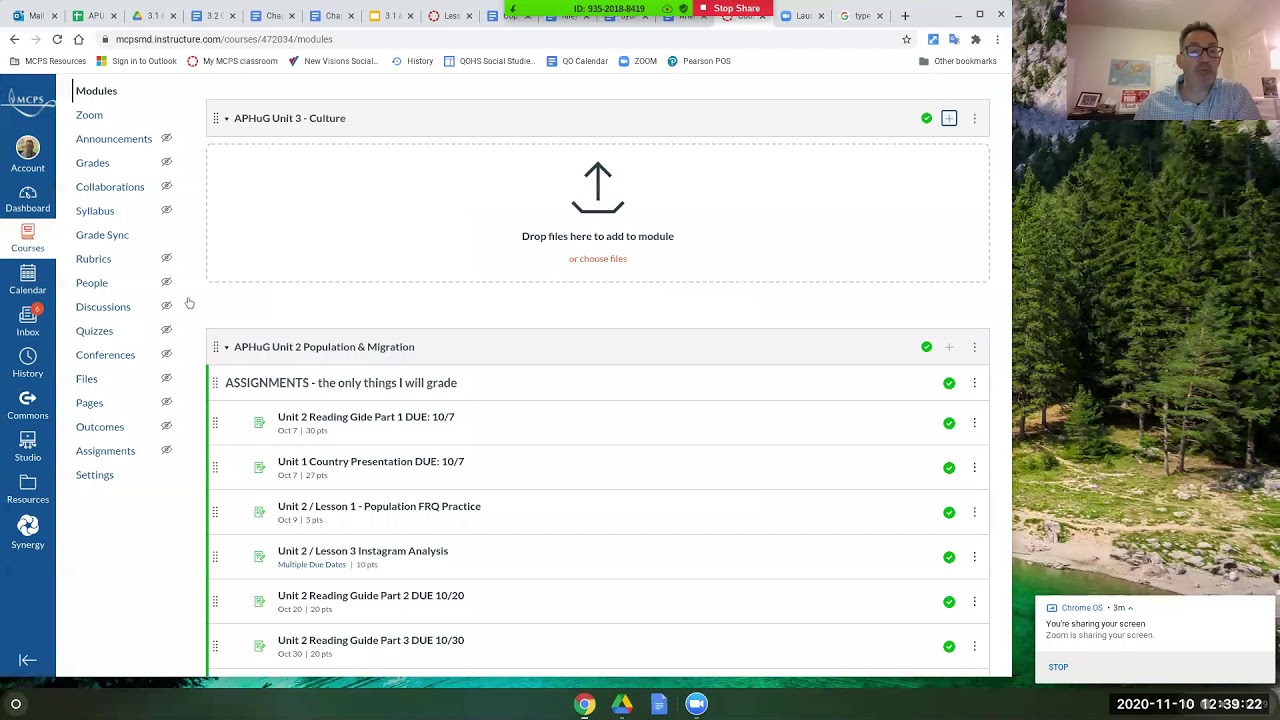Toggle published status of Unit 3 Culture module
Viewport: 1280px width, 720px height.
[926, 118]
